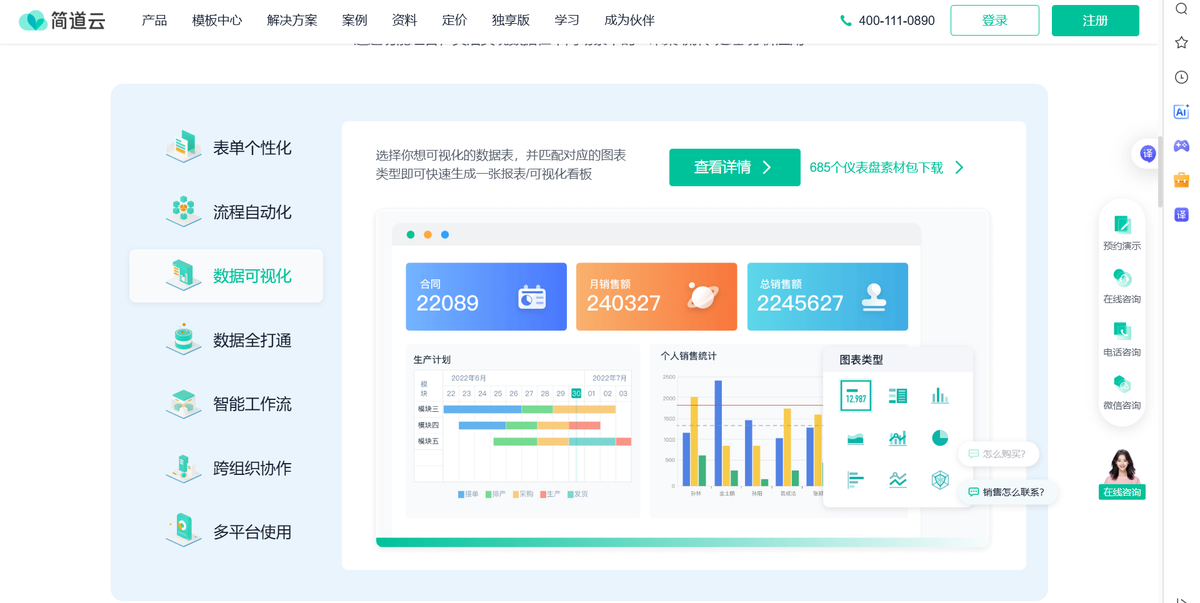This screenshot has height=603, width=1200.
Task: Select the table list chart type icon
Action: (898, 396)
